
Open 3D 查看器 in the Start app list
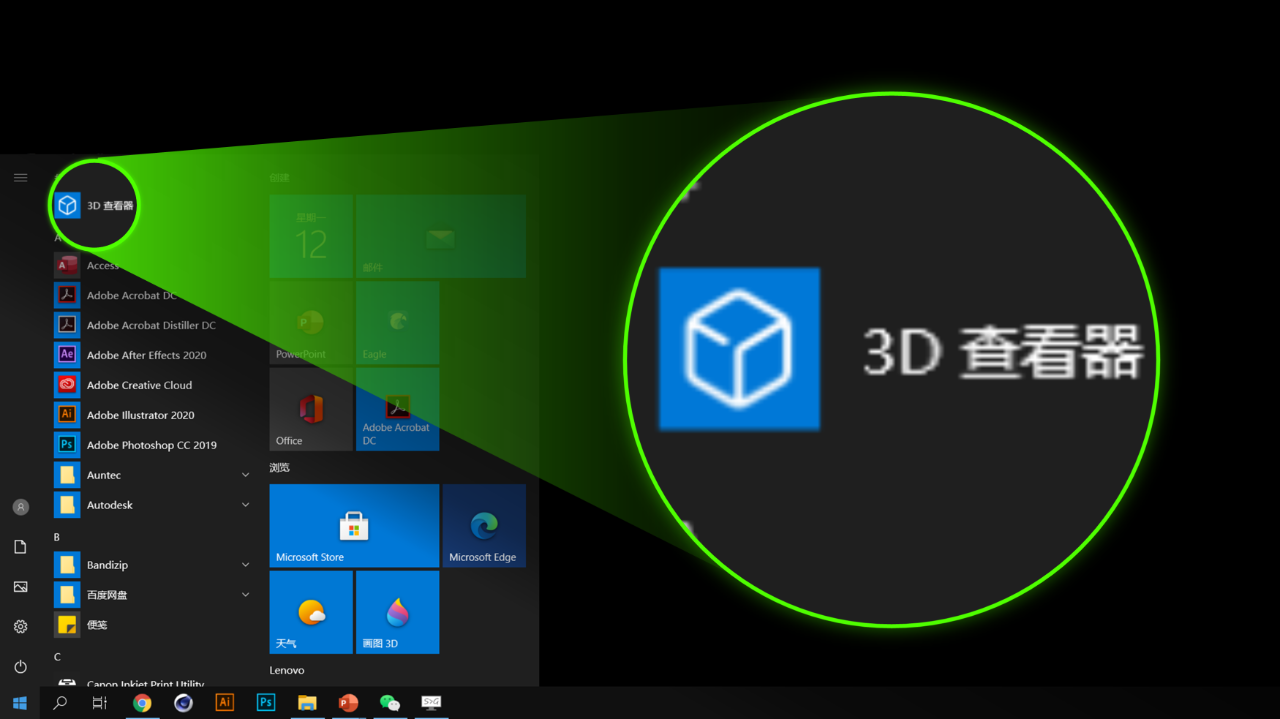pos(95,205)
